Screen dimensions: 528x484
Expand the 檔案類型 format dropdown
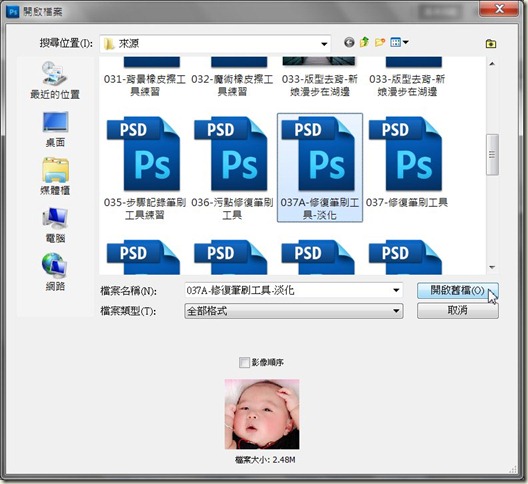tap(396, 311)
